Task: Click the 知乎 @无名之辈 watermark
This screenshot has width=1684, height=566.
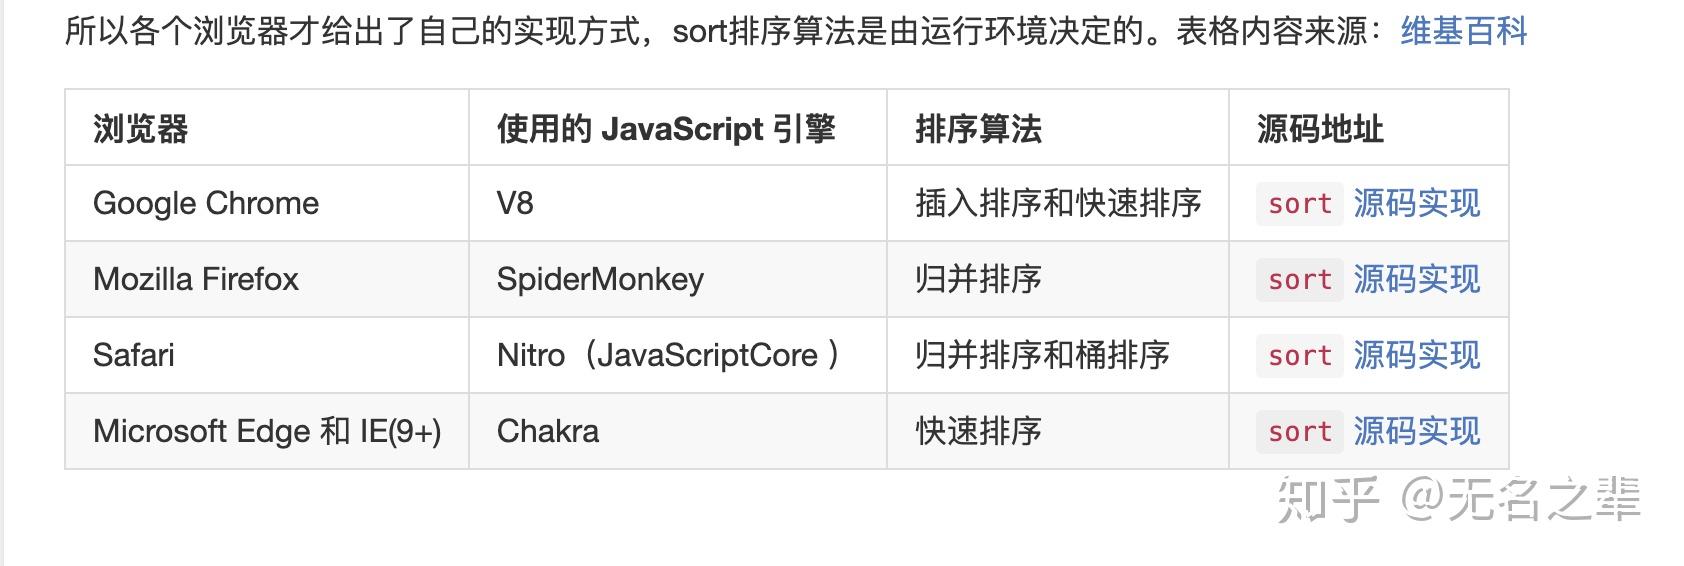Action: [1458, 499]
